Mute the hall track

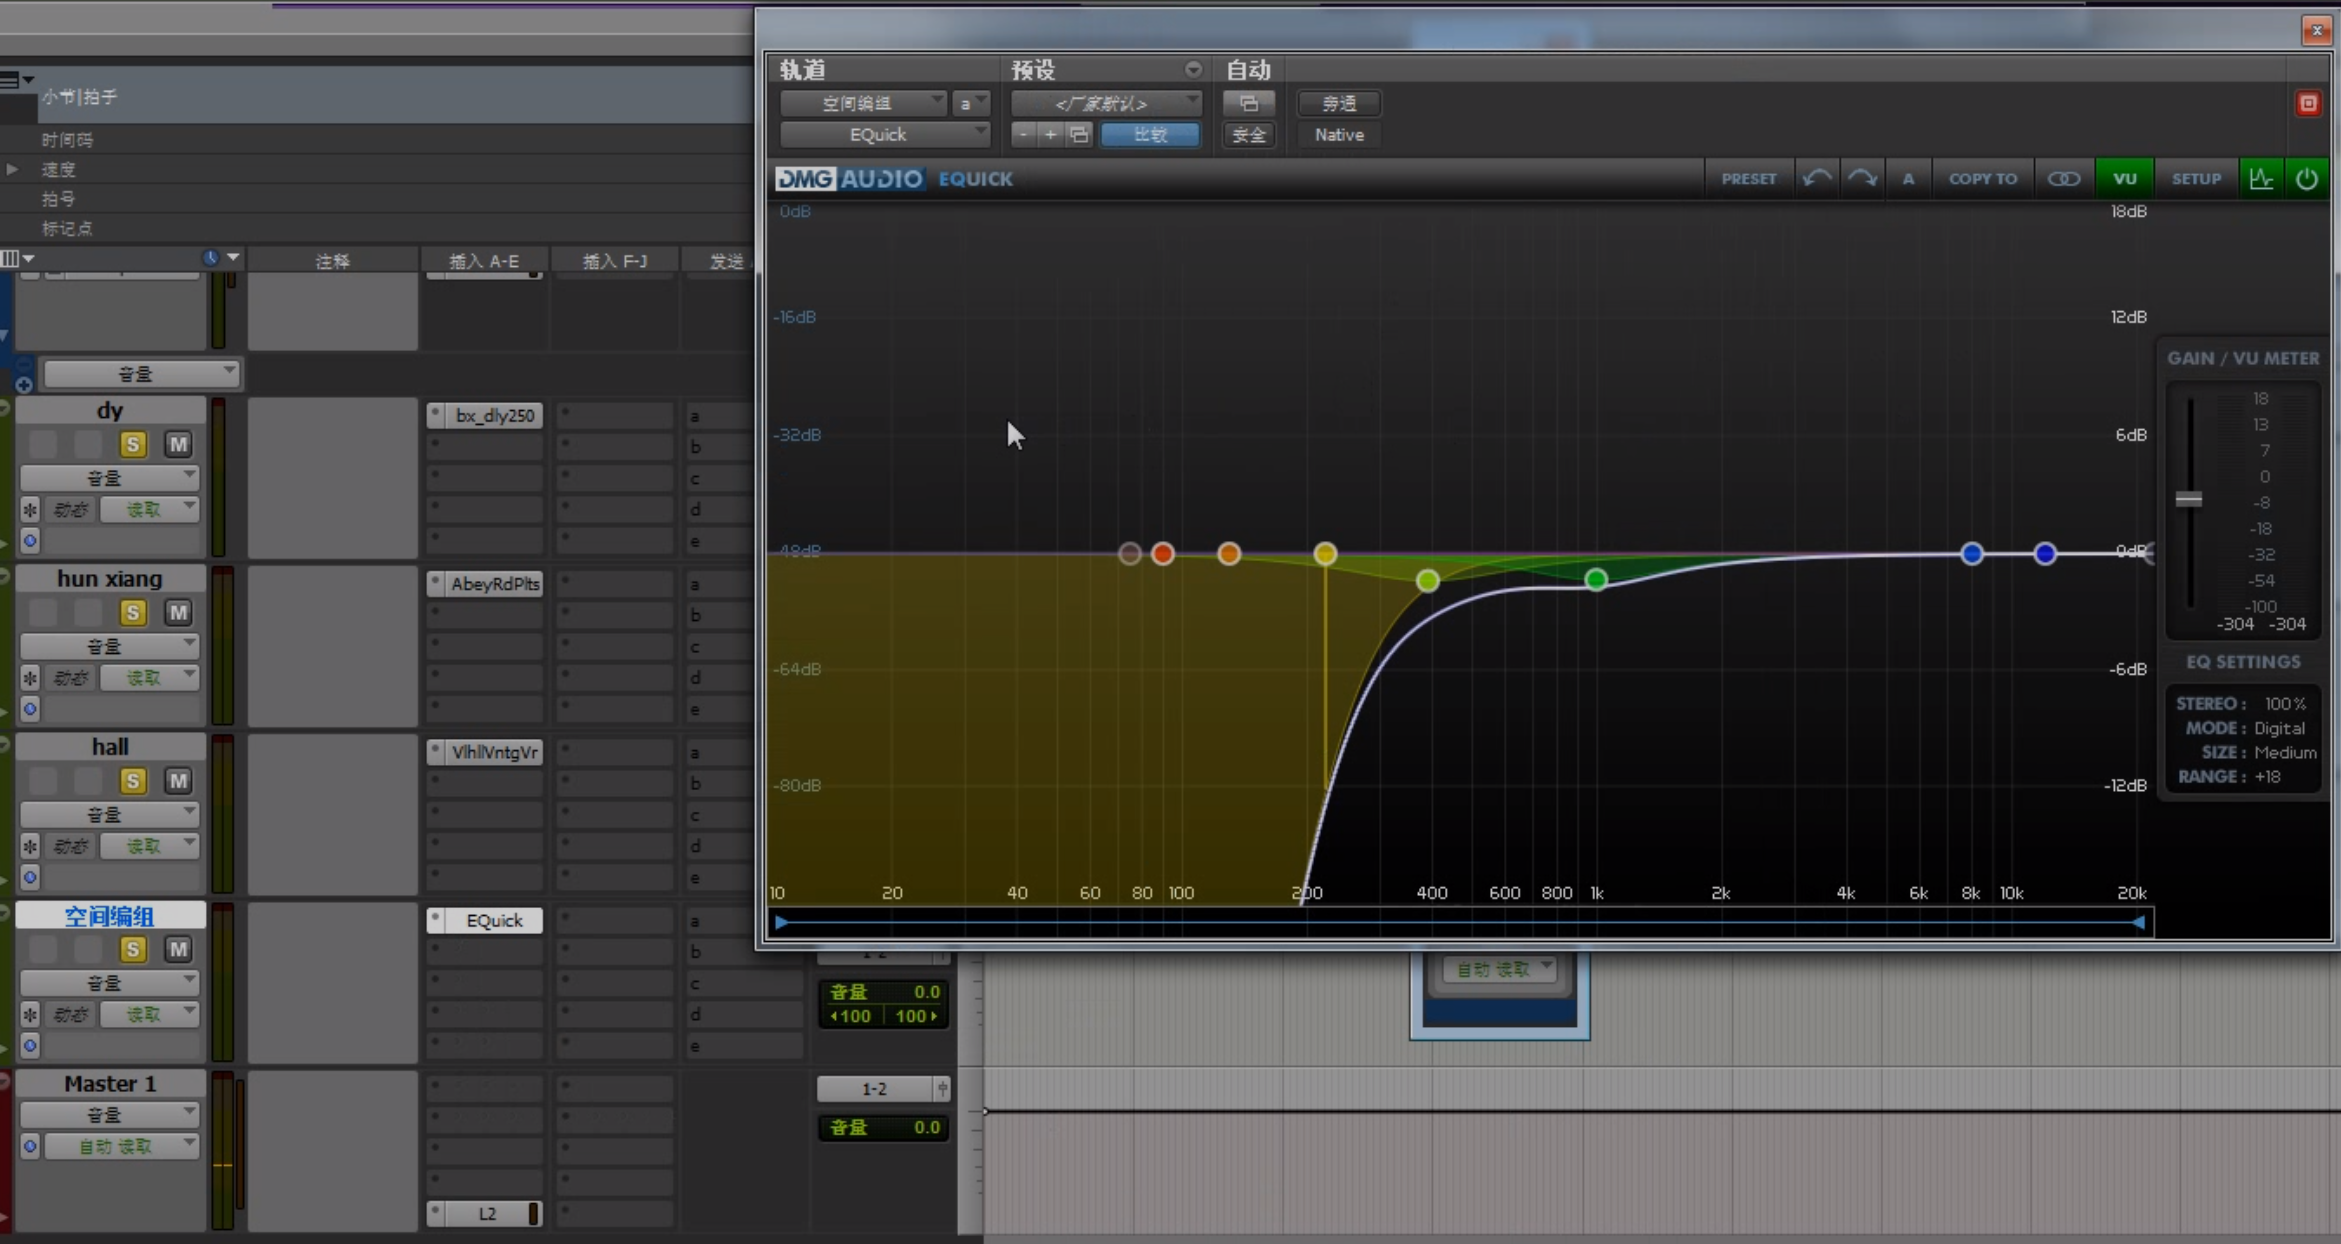point(178,780)
